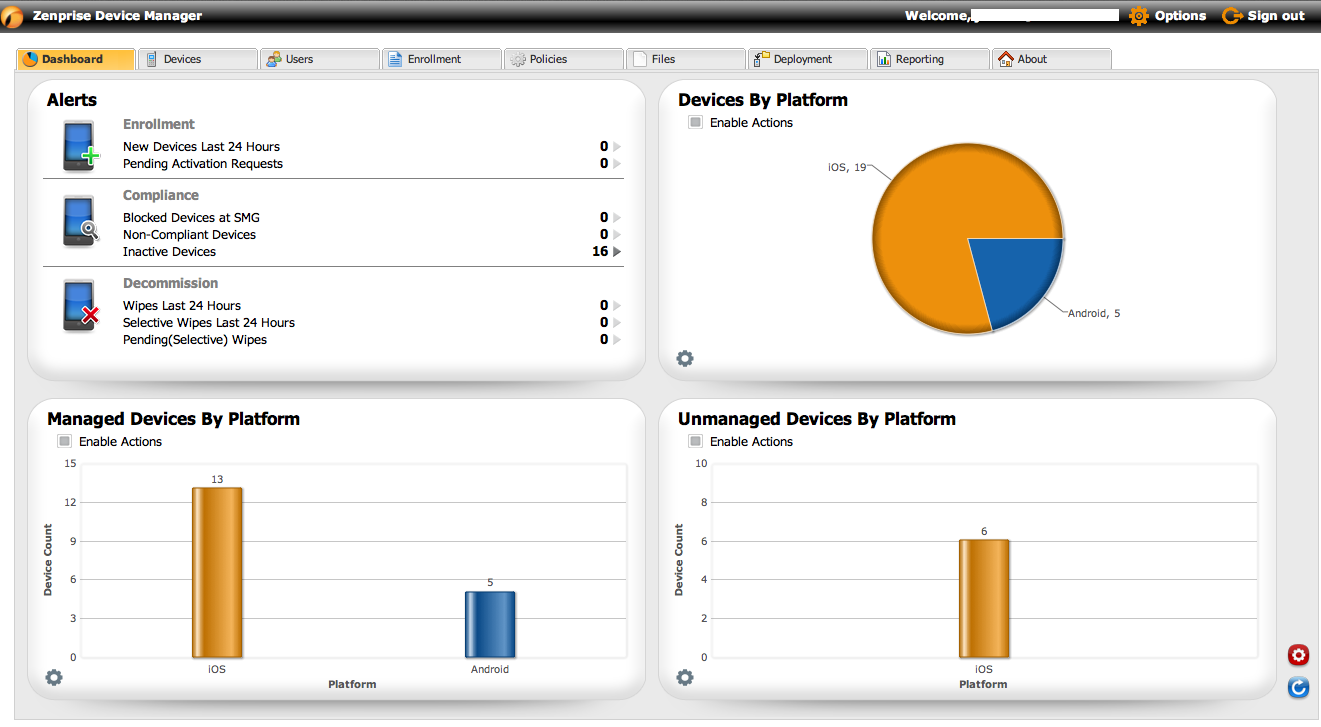Image resolution: width=1321 pixels, height=727 pixels.
Task: Click the blue refresh dashboard icon
Action: coord(1298,687)
